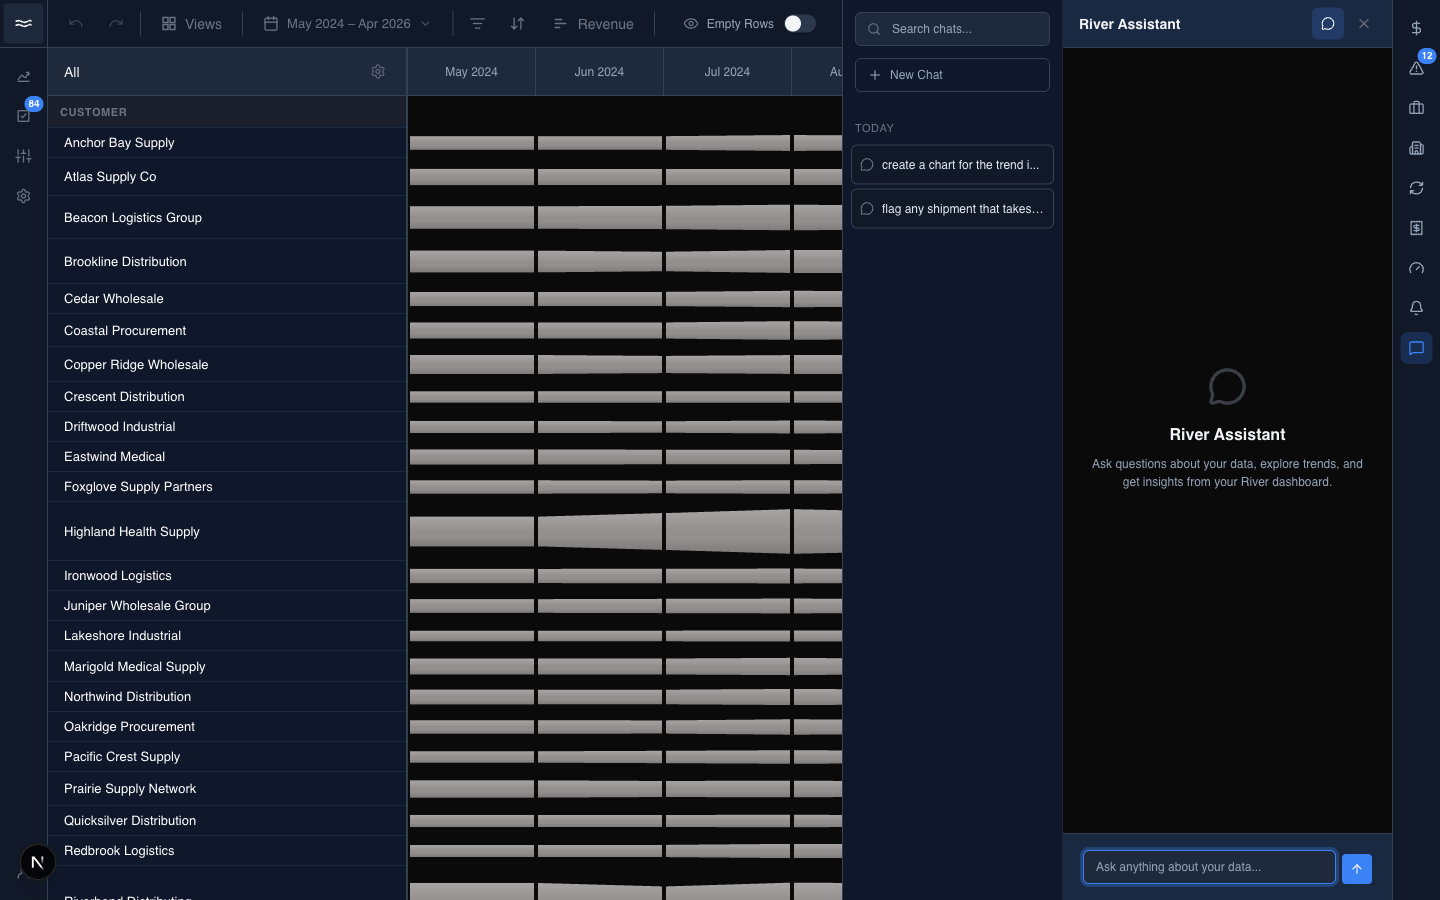The image size is (1440, 900).
Task: Open the Views menu
Action: tap(192, 23)
